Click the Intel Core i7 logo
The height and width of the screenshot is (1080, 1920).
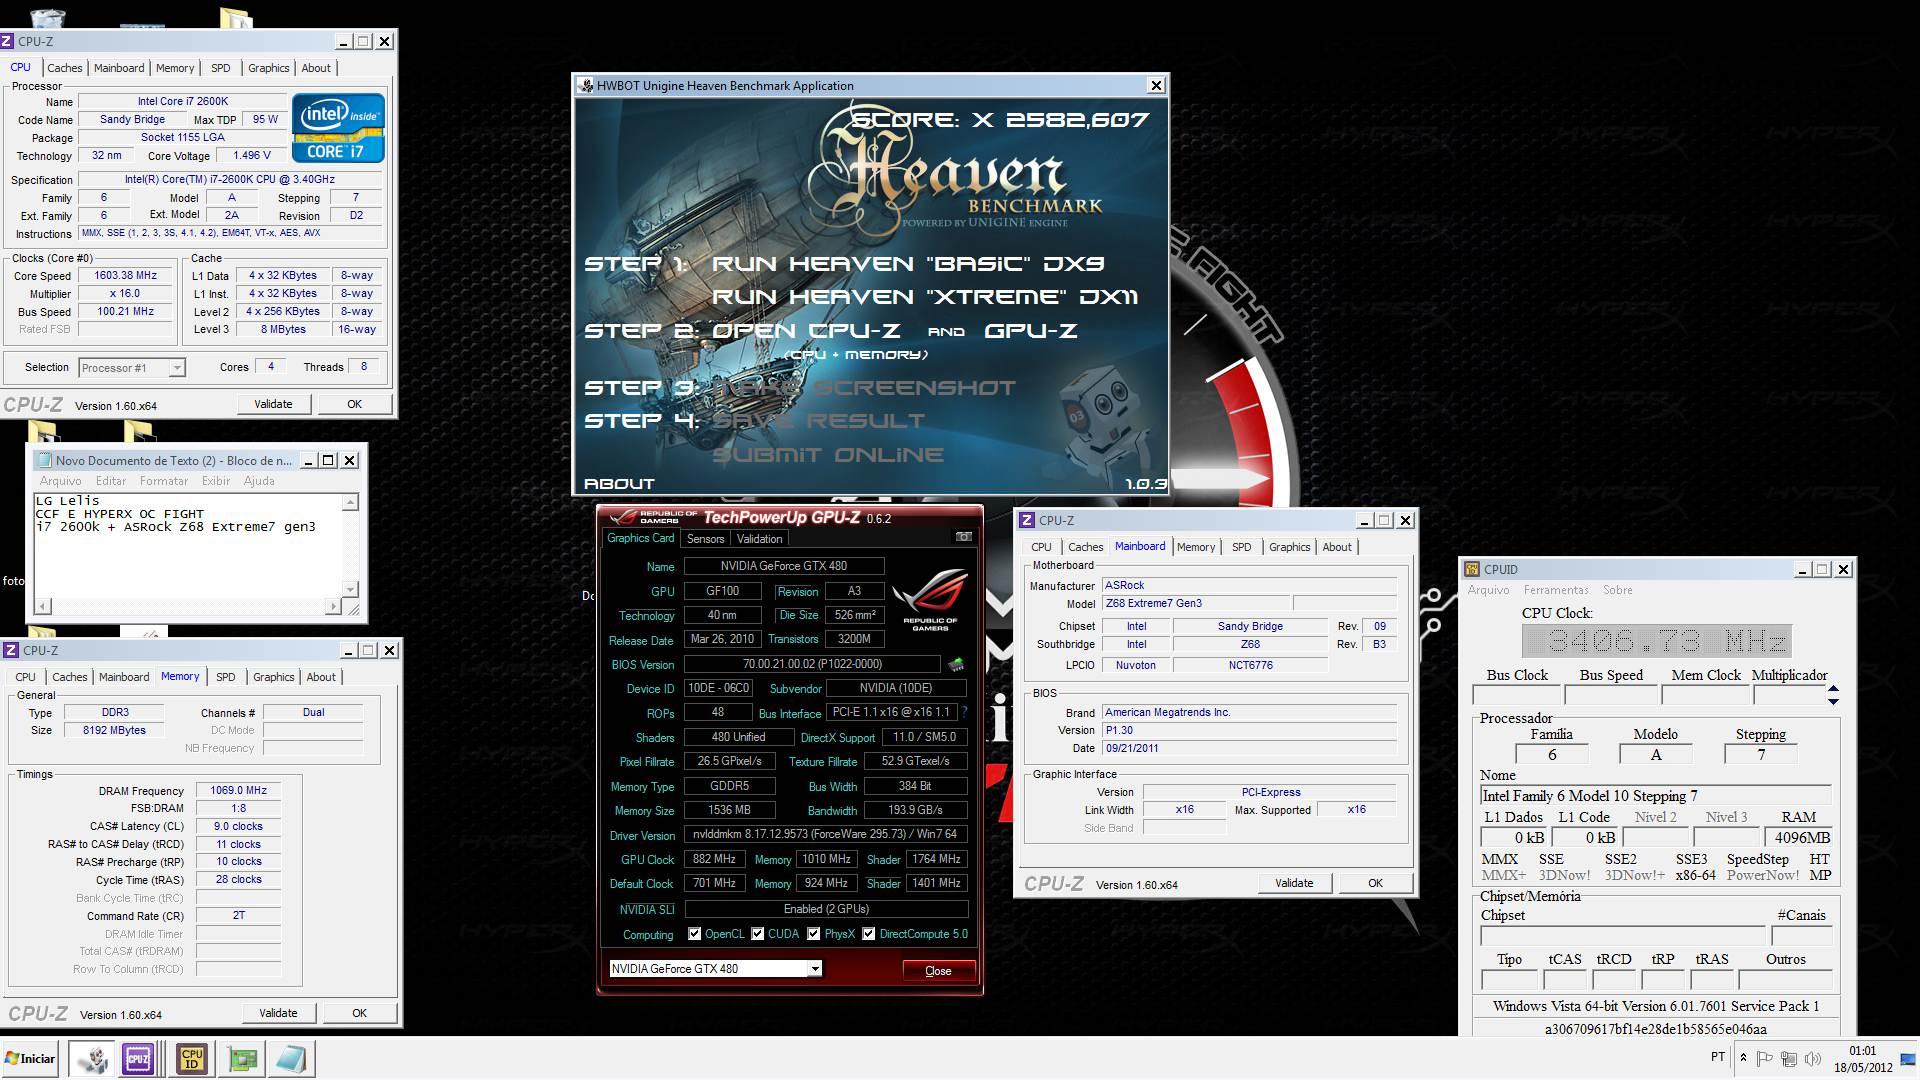338,128
